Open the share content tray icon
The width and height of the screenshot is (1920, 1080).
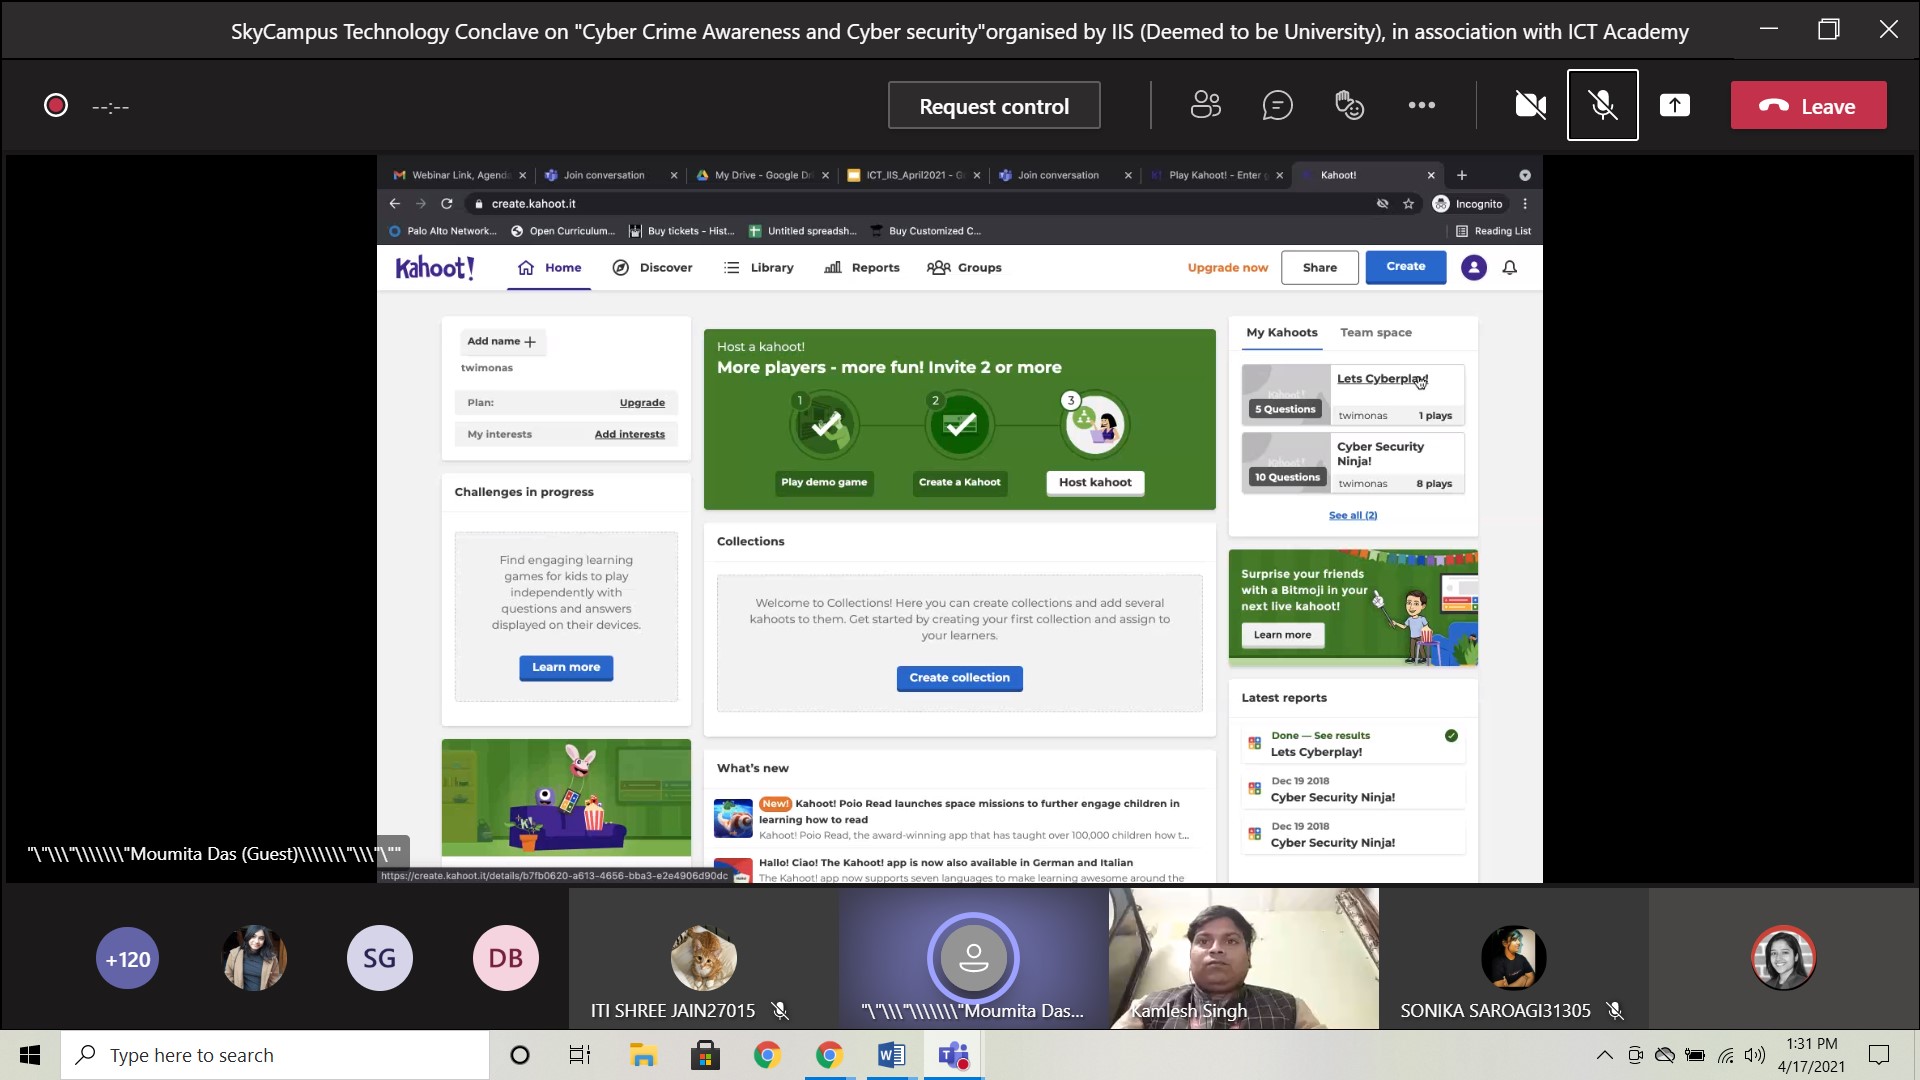coord(1674,105)
